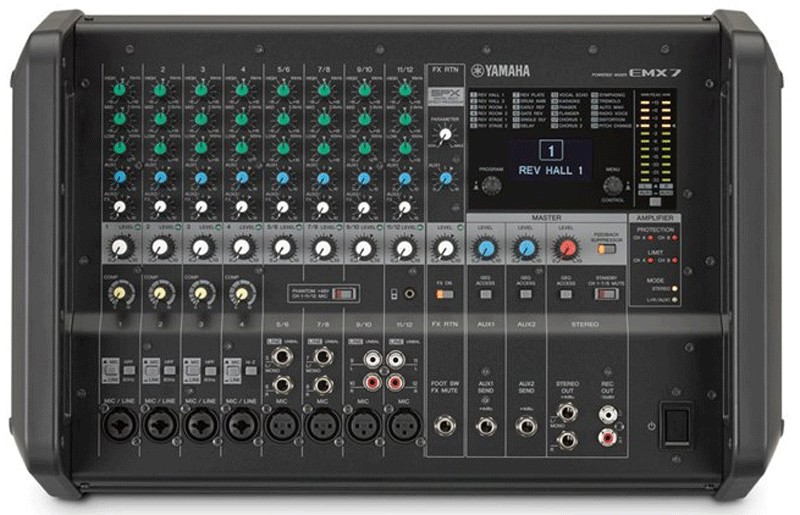Click the channel 4 COMP yellow knob
The width and height of the screenshot is (800, 515).
(242, 293)
